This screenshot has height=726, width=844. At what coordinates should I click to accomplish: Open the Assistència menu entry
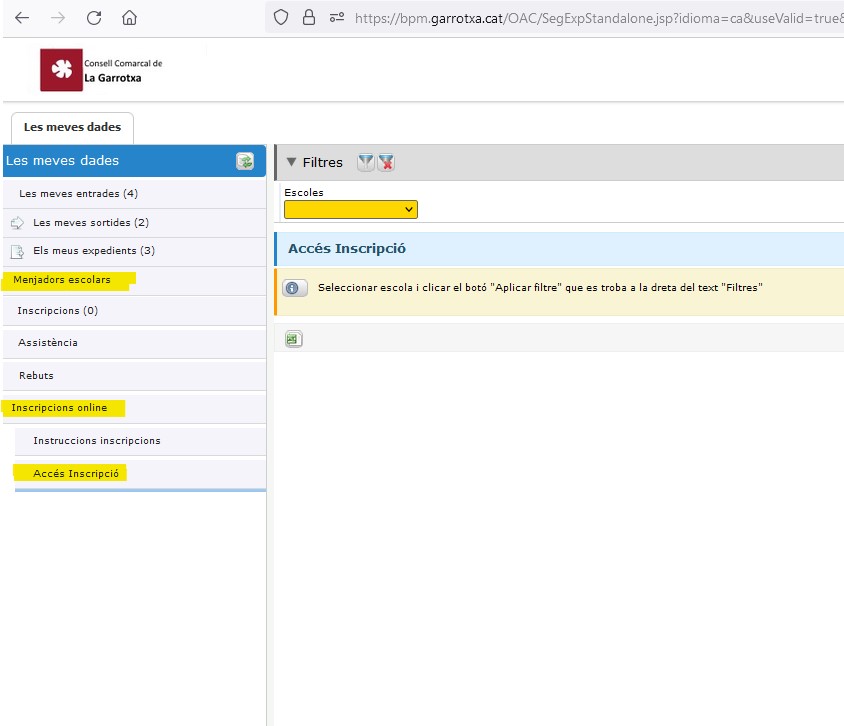click(134, 343)
